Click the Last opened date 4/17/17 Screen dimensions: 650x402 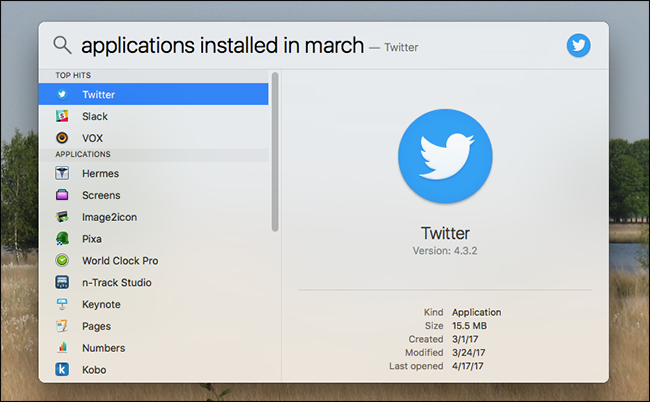tap(468, 366)
